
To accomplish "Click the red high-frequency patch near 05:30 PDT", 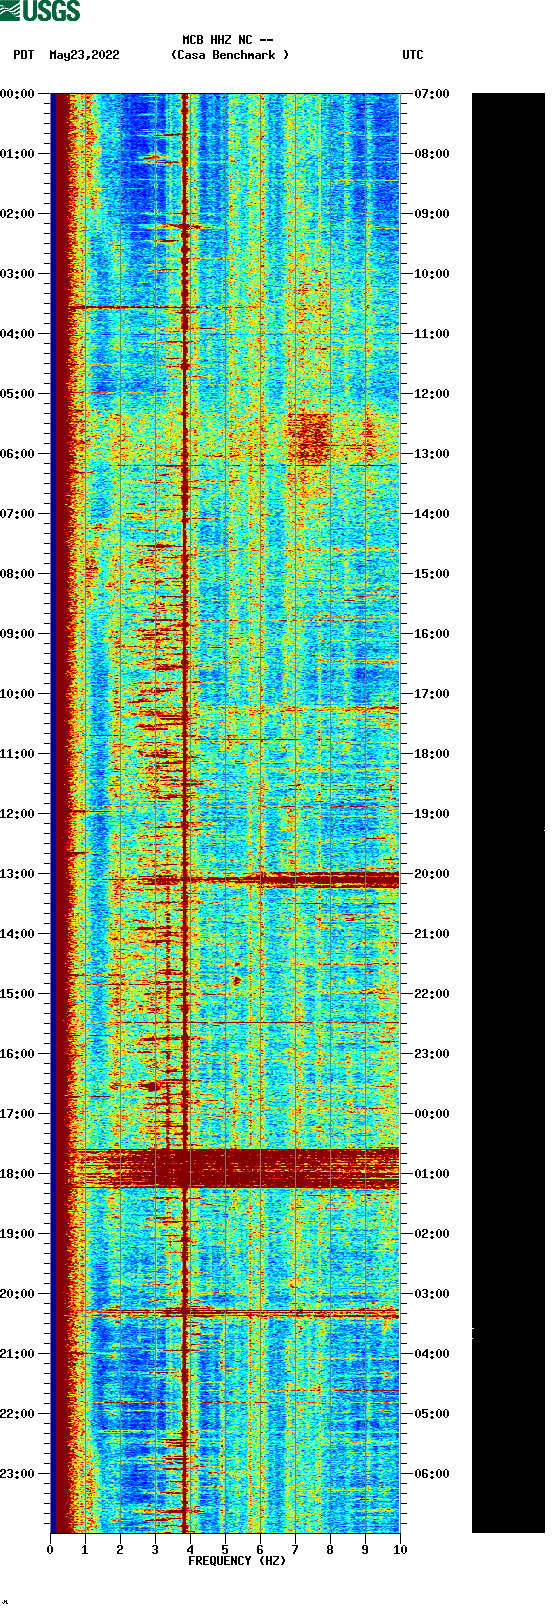I will (x=309, y=438).
